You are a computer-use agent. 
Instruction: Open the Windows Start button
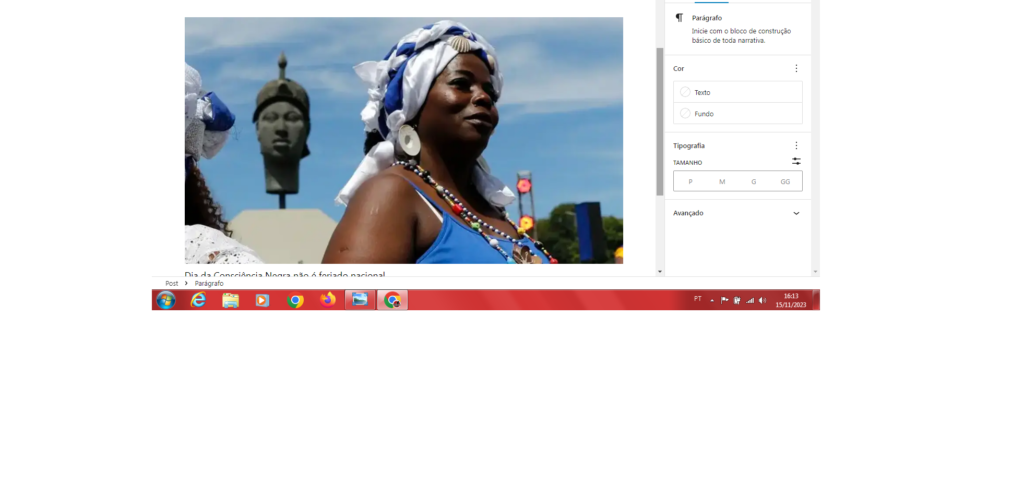pyautogui.click(x=166, y=300)
